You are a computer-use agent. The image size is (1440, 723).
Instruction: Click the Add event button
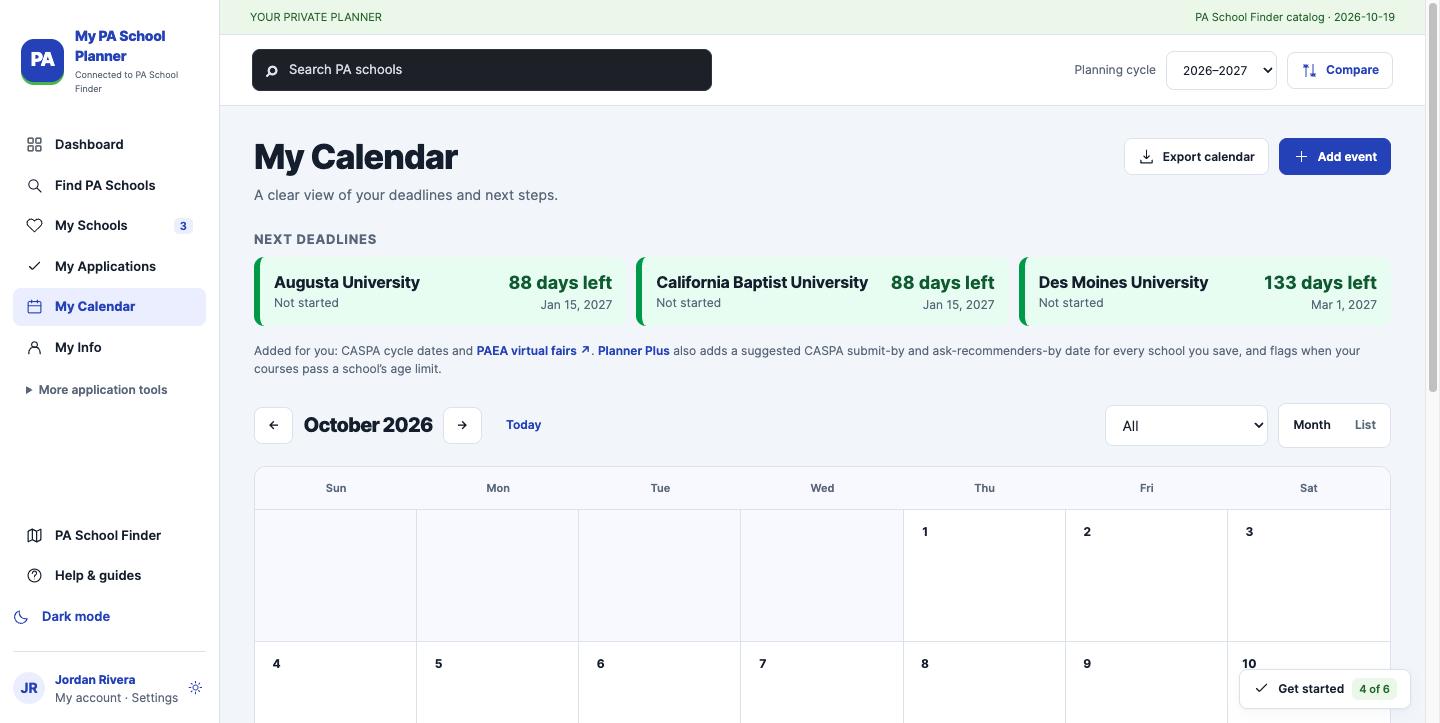tap(1334, 157)
